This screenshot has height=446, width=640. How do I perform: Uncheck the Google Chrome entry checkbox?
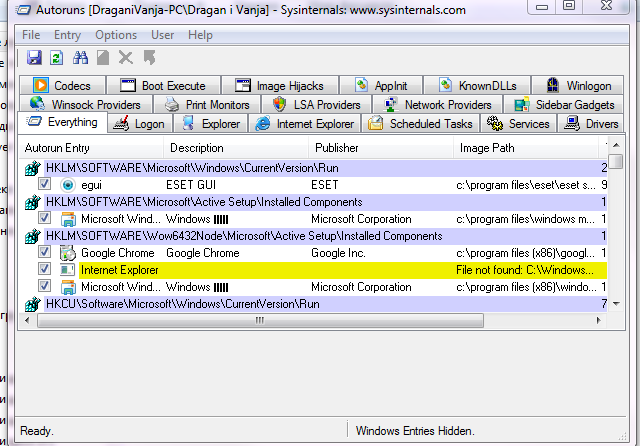tap(44, 252)
